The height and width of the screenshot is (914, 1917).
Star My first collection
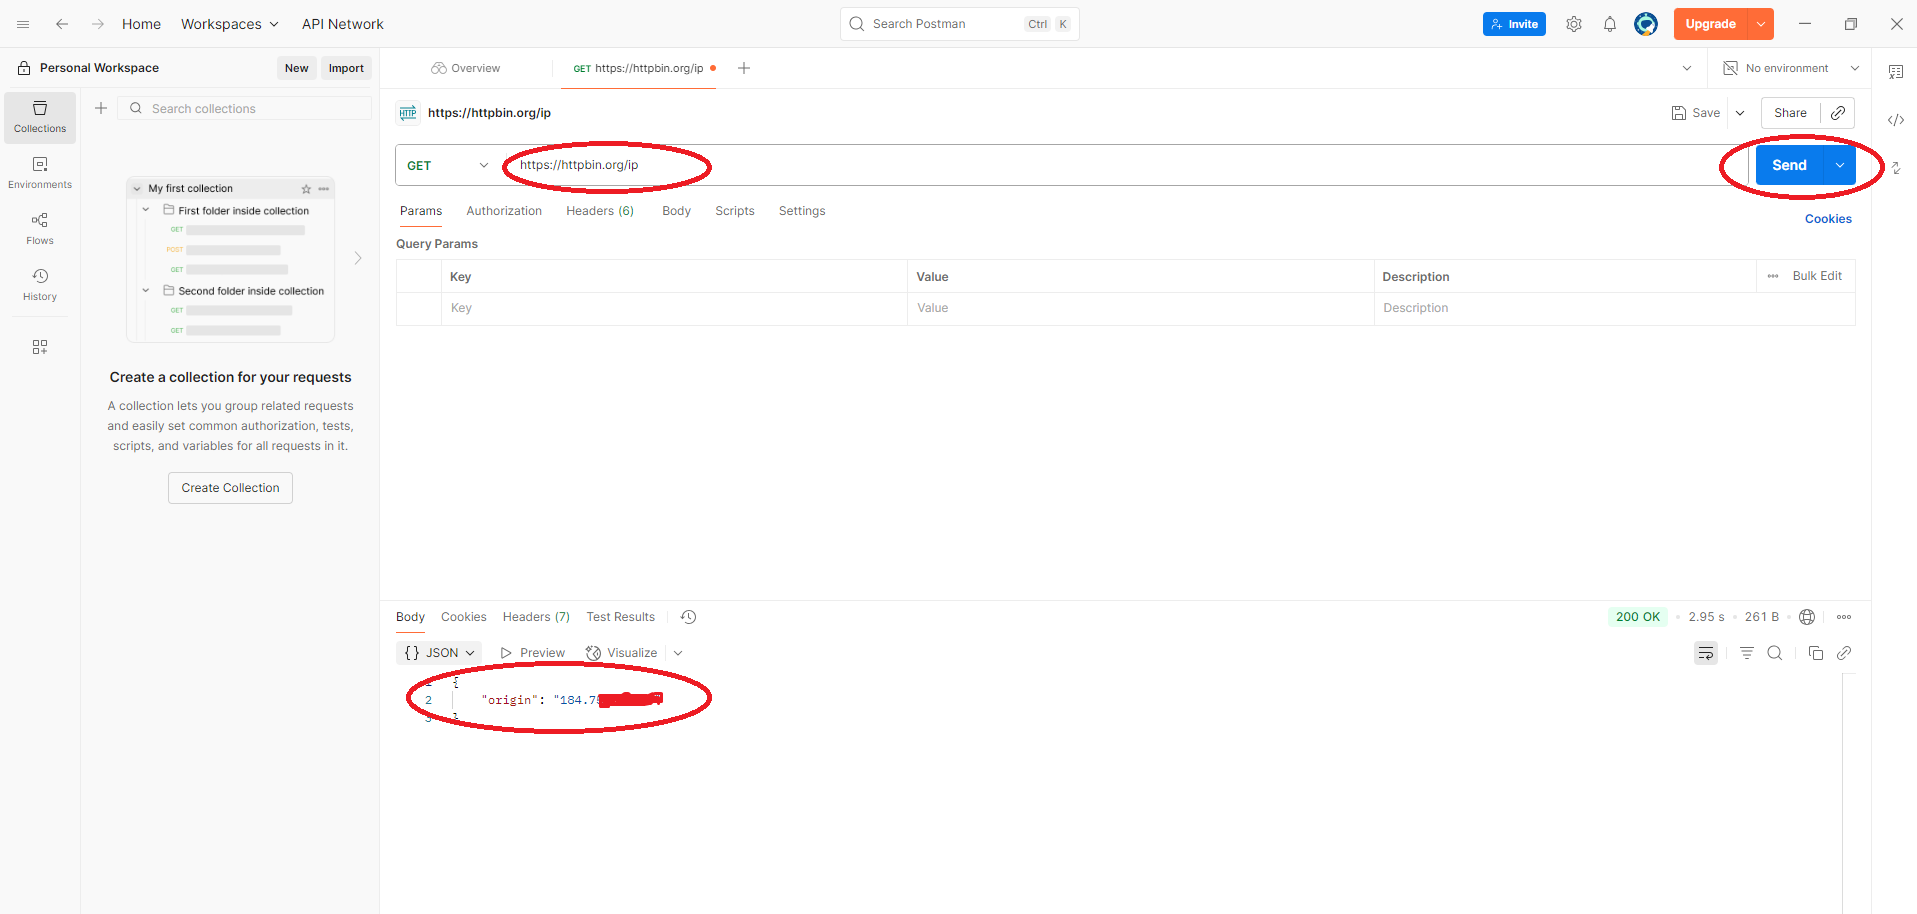[x=306, y=189]
